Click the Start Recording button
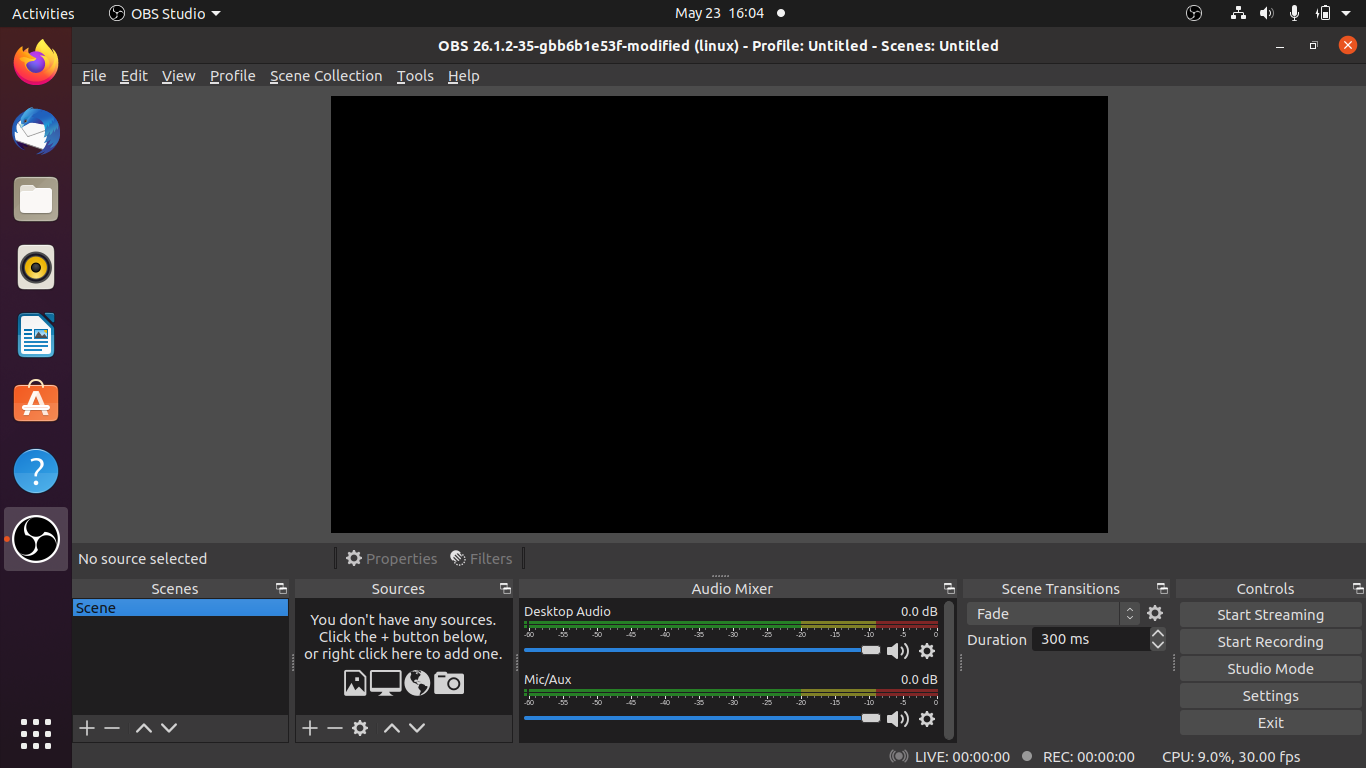 click(x=1270, y=641)
